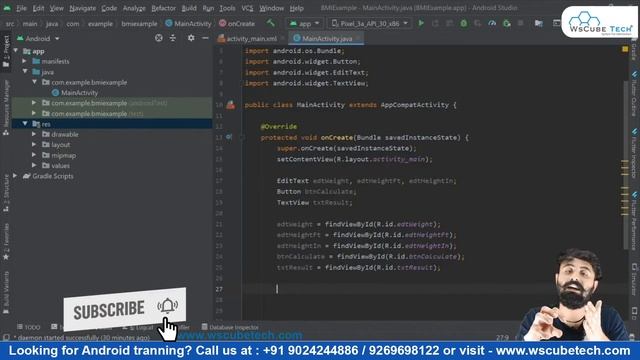Image resolution: width=640 pixels, height=360 pixels.
Task: Click the Collapse All icon in Project panel
Action: pyautogui.click(x=173, y=38)
